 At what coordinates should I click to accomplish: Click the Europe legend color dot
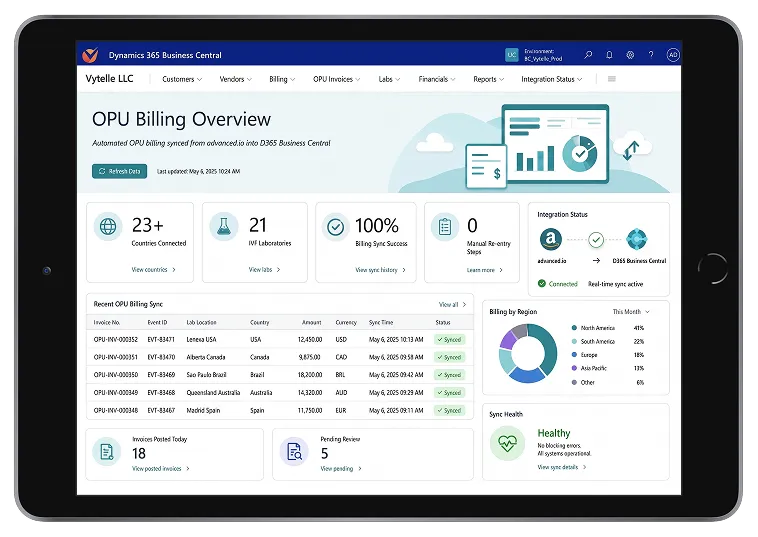[x=574, y=355]
